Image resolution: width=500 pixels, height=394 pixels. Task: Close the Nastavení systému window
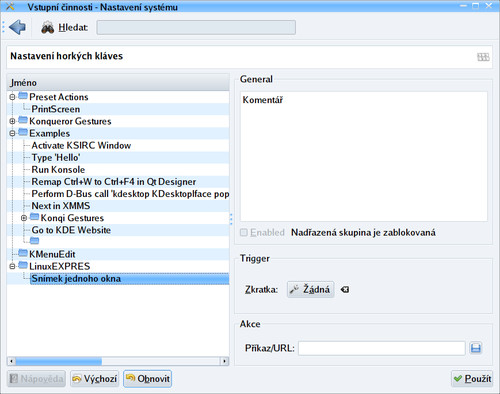tap(489, 6)
